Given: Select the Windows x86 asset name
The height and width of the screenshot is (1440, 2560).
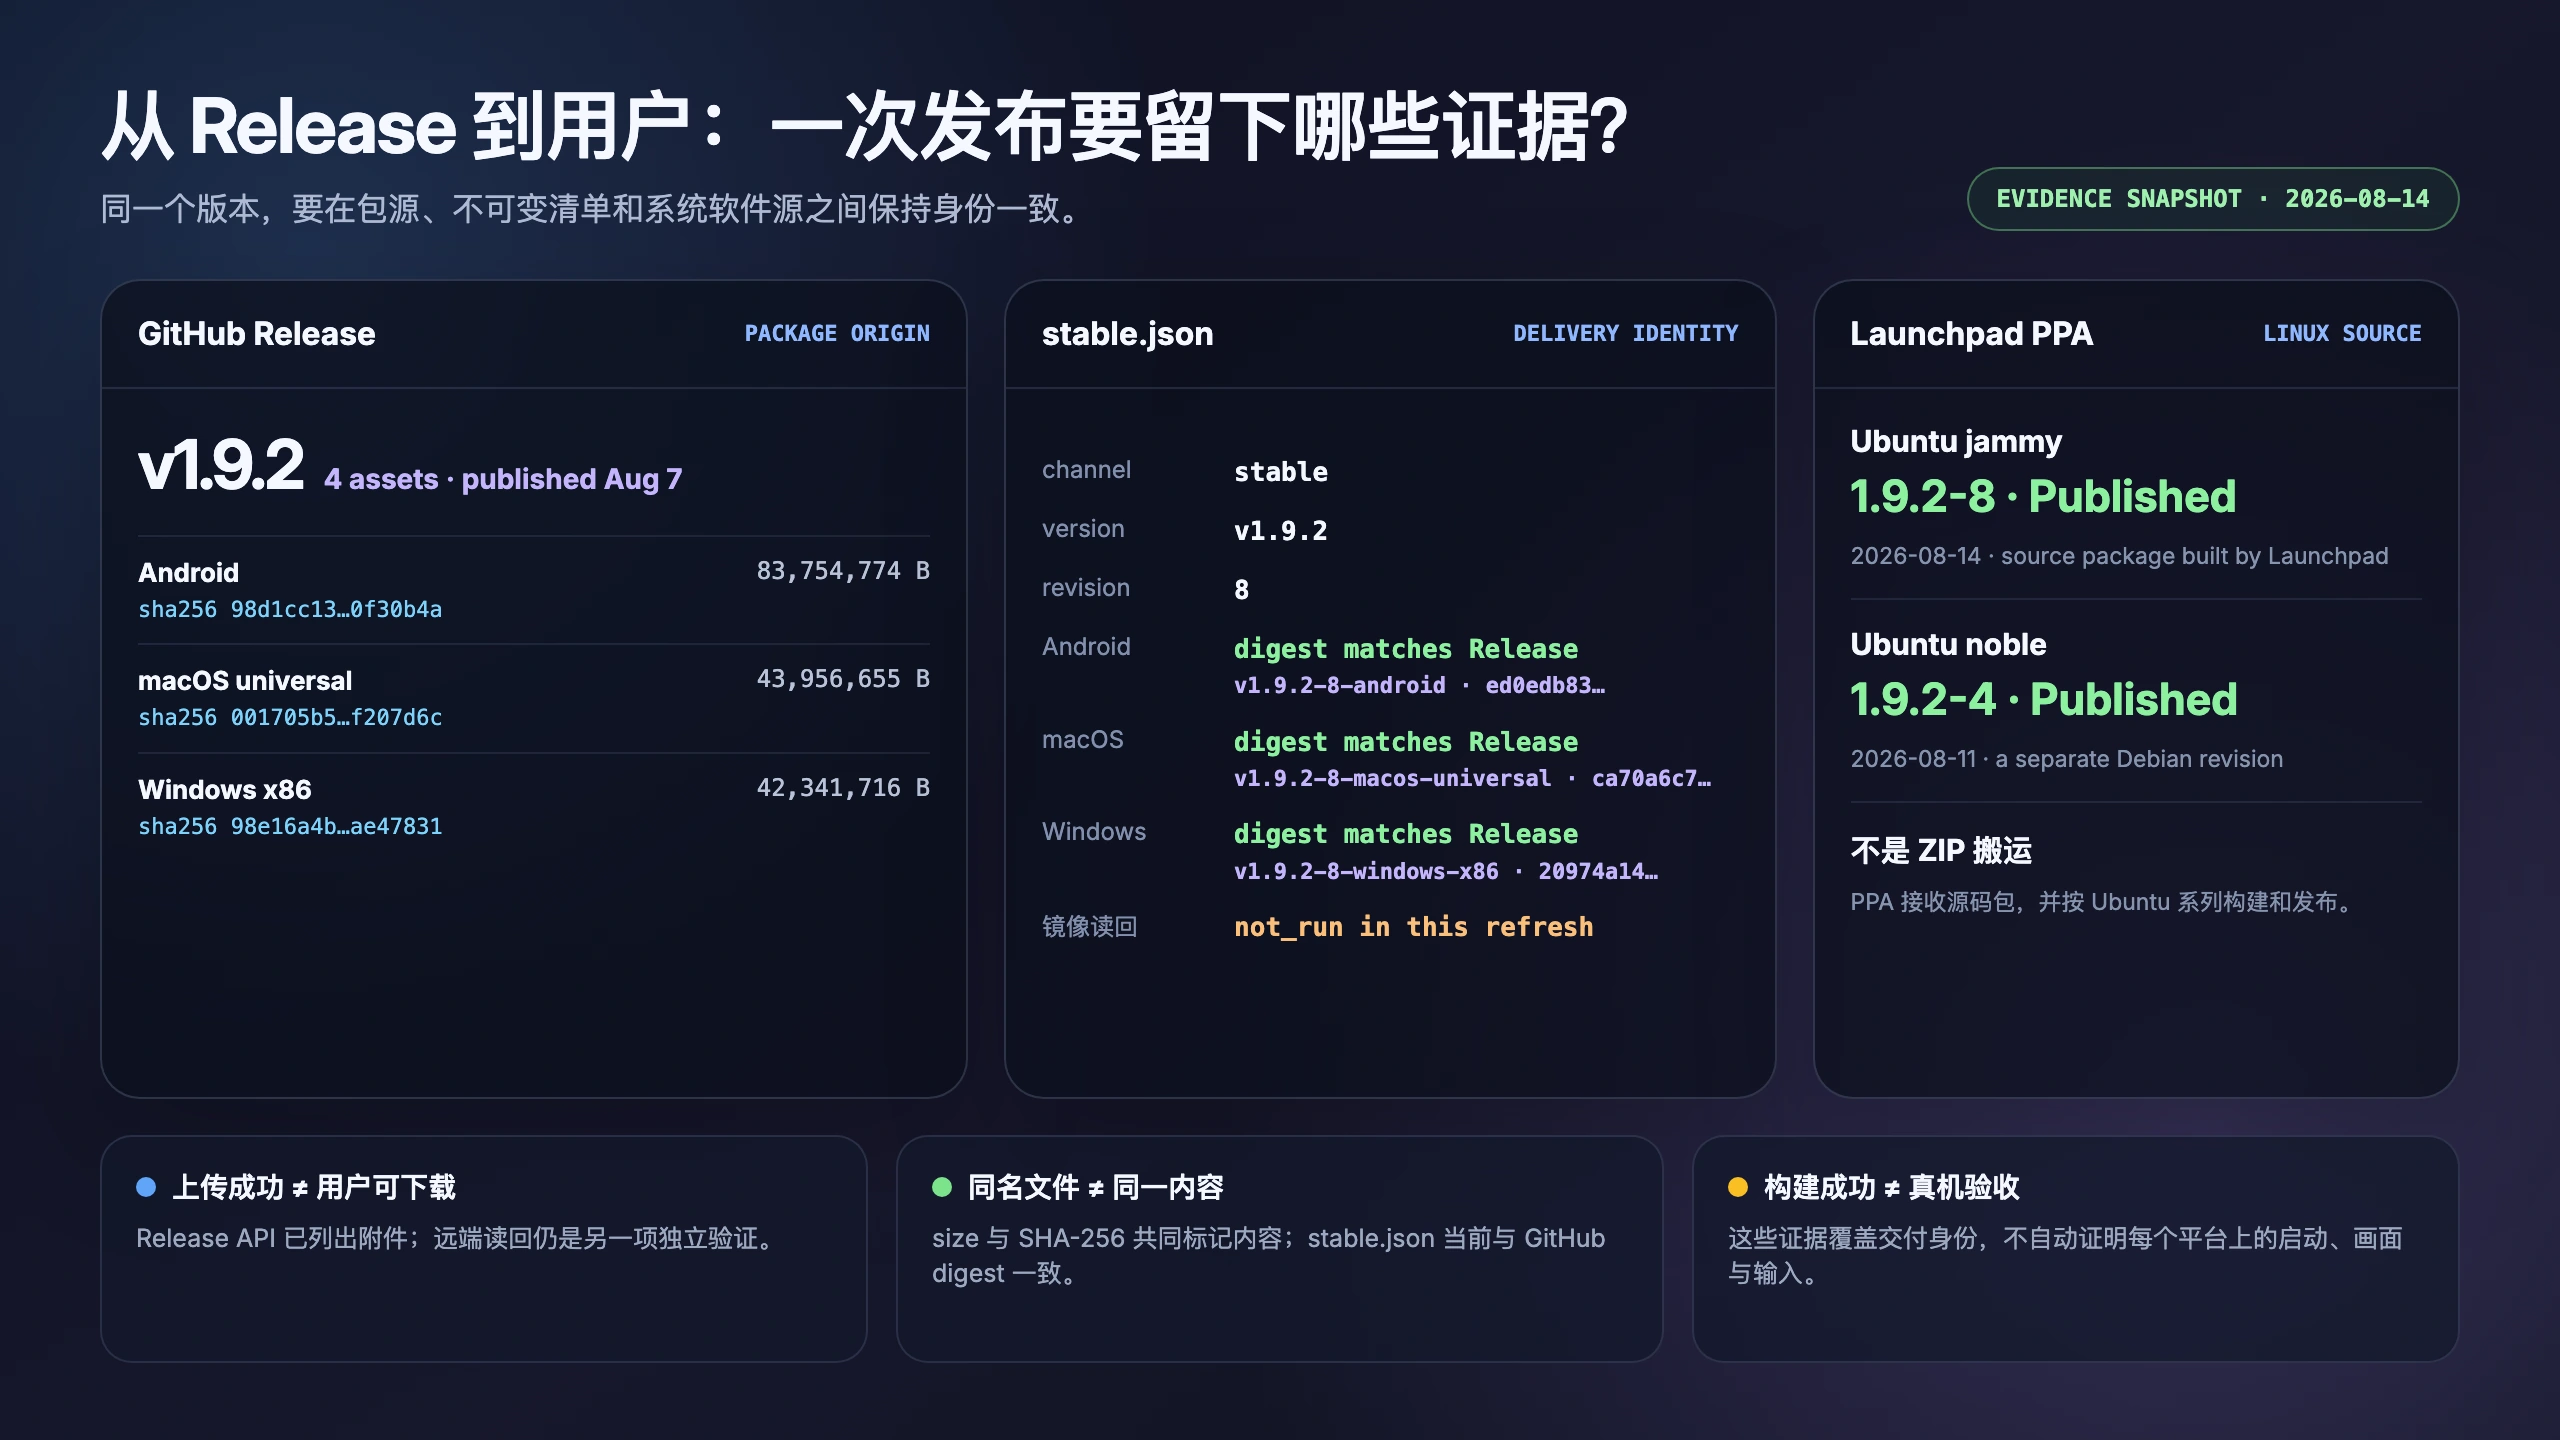Looking at the screenshot, I should click(225, 789).
